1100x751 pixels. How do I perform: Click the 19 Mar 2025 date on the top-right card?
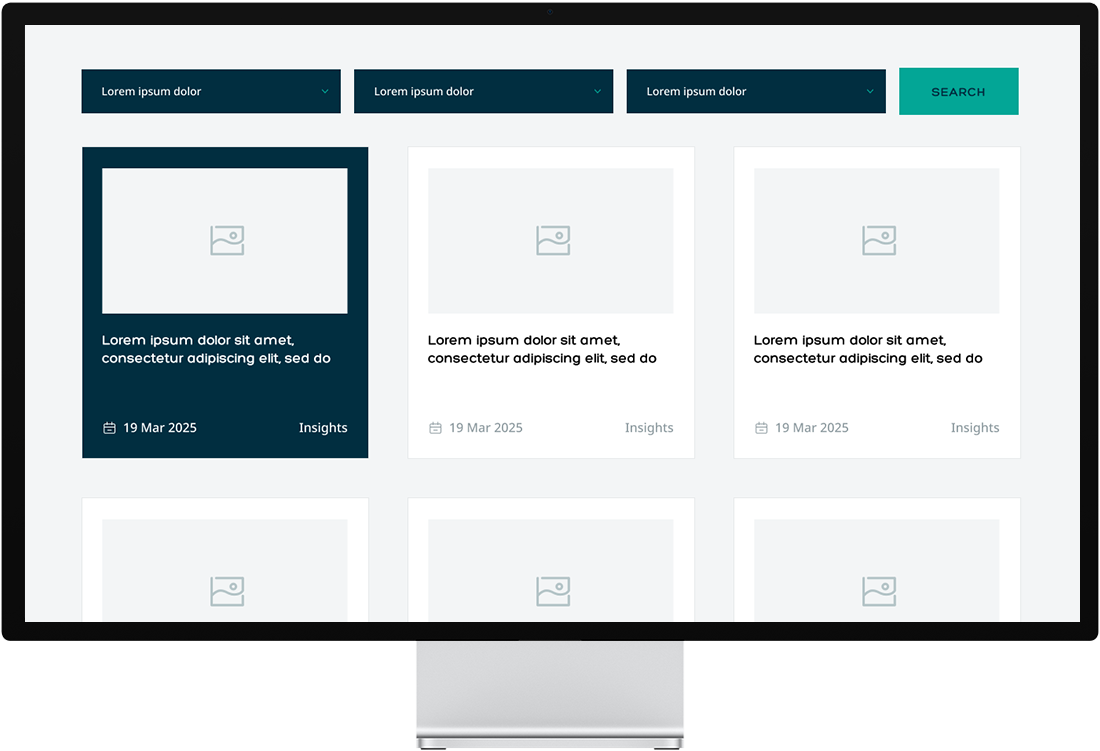812,428
